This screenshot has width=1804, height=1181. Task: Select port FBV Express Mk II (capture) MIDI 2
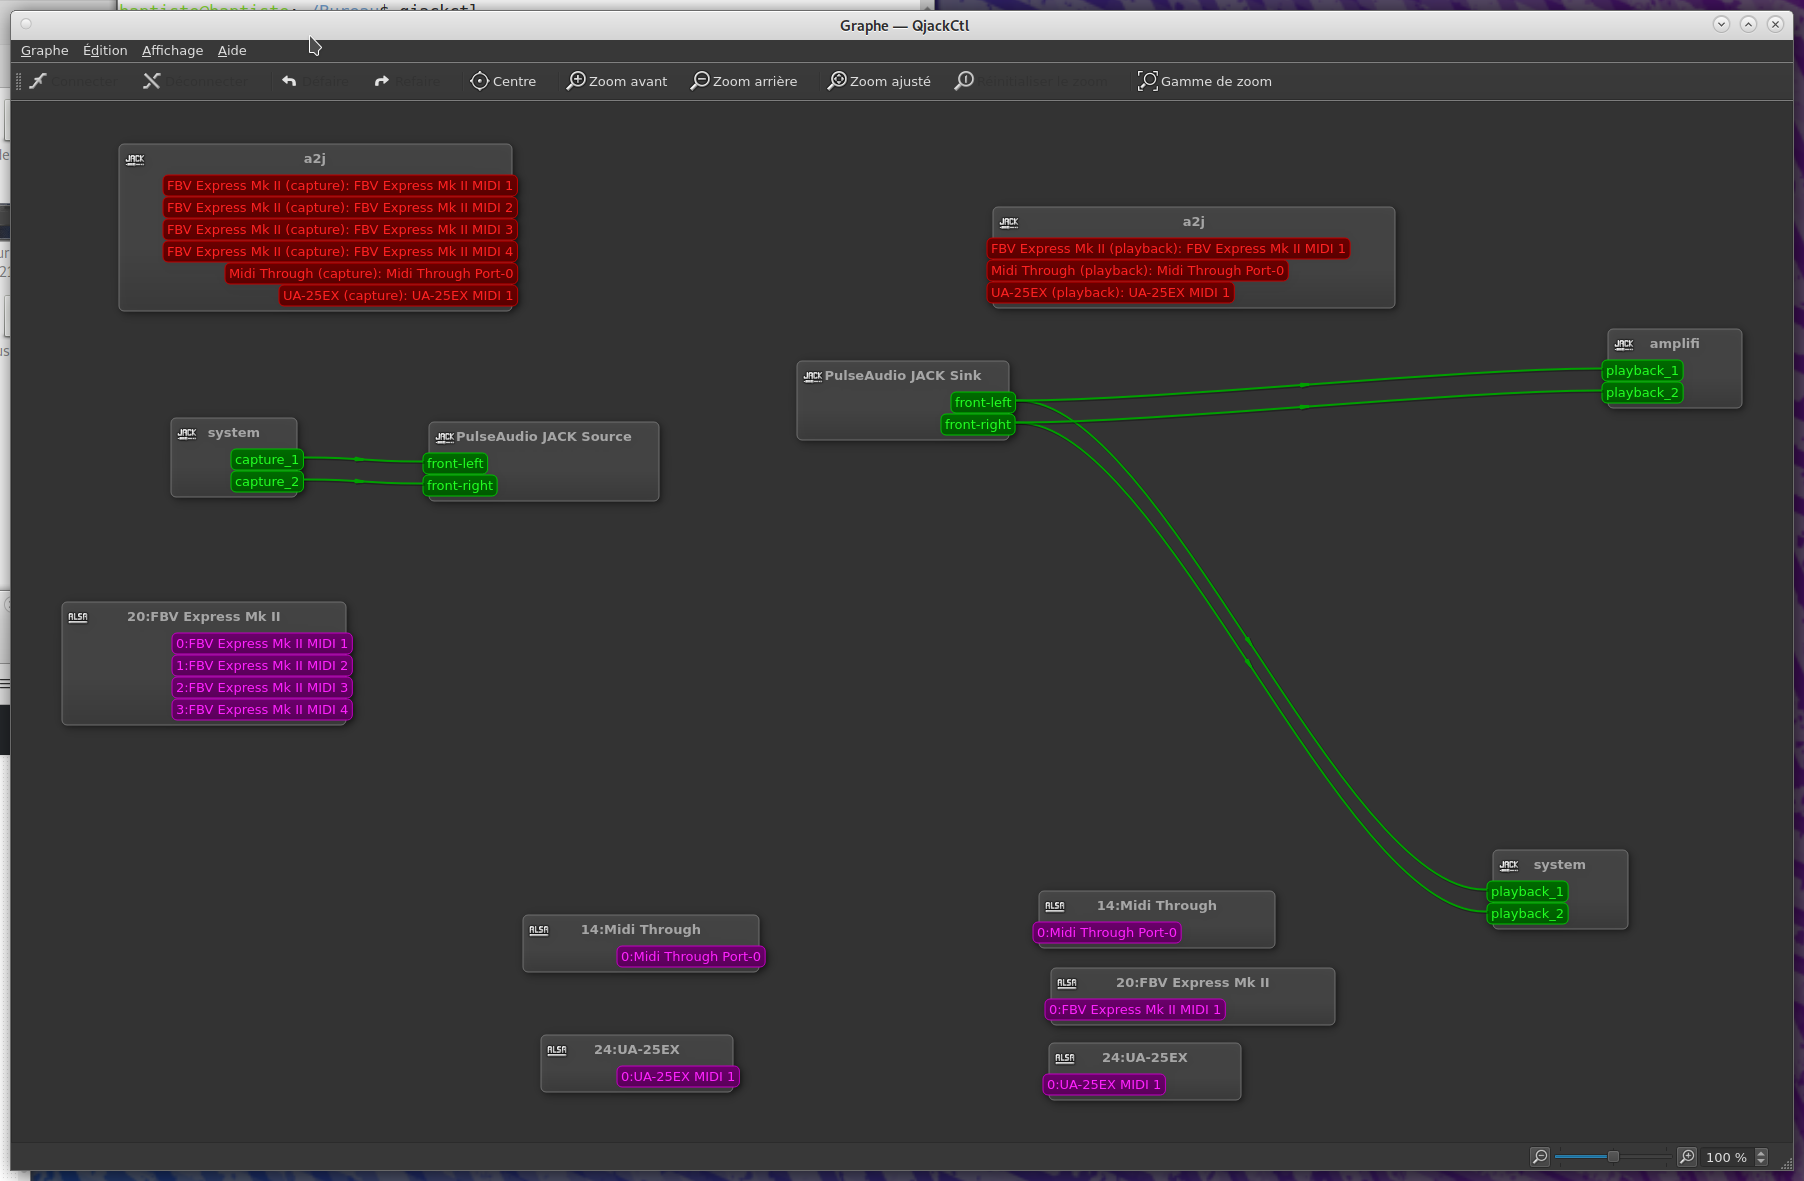[340, 208]
